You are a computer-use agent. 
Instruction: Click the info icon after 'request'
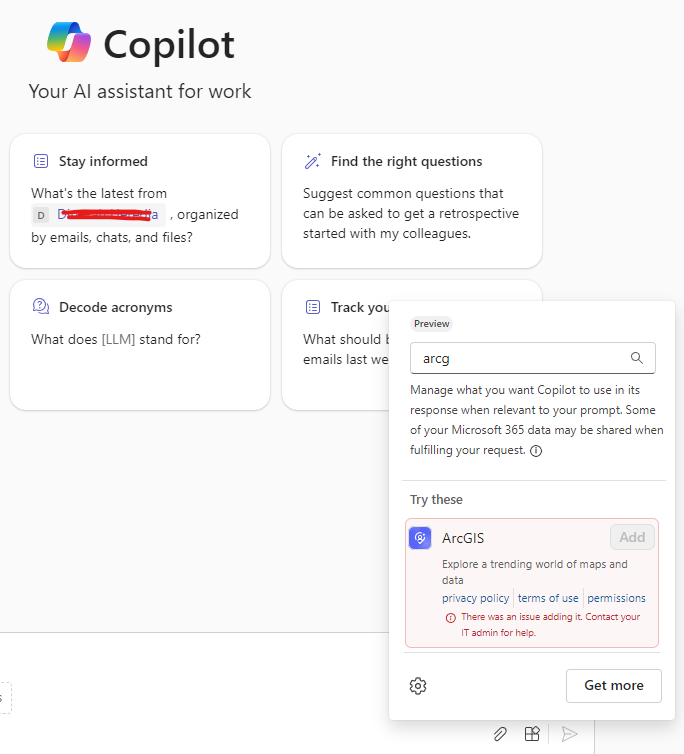pos(536,451)
